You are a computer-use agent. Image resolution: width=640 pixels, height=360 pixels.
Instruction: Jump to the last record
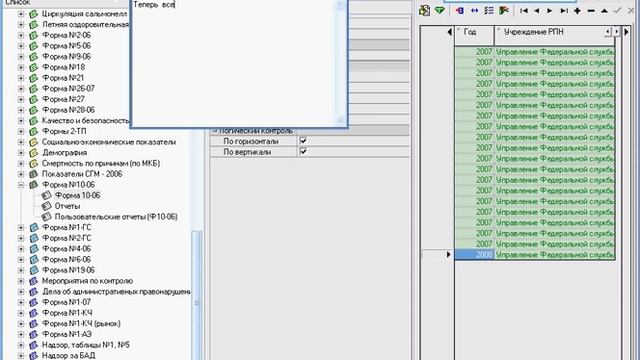click(564, 11)
